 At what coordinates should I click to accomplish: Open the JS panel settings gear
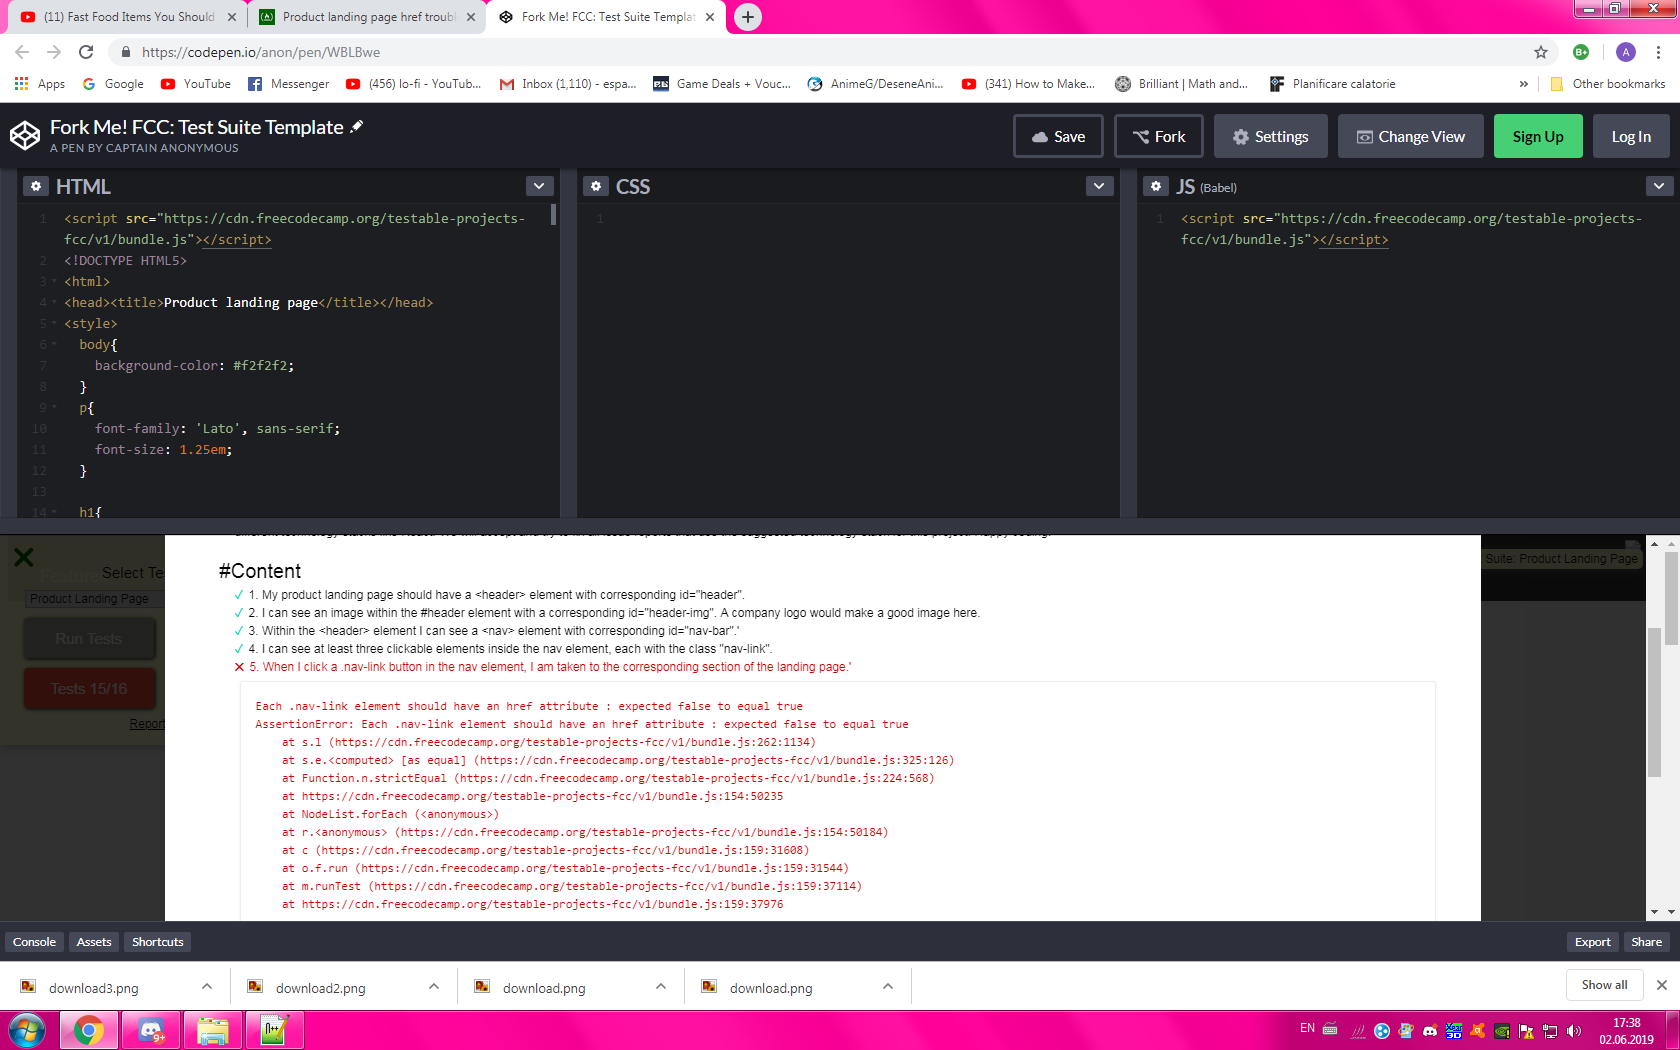[x=1156, y=186]
